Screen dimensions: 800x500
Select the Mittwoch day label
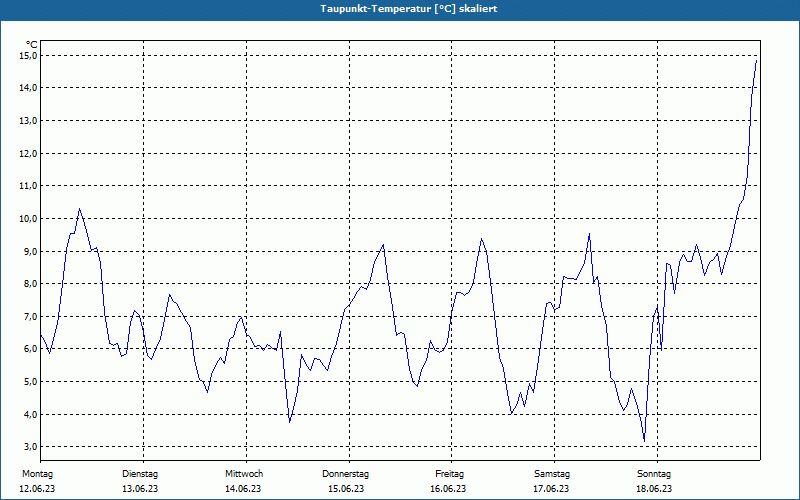point(244,474)
